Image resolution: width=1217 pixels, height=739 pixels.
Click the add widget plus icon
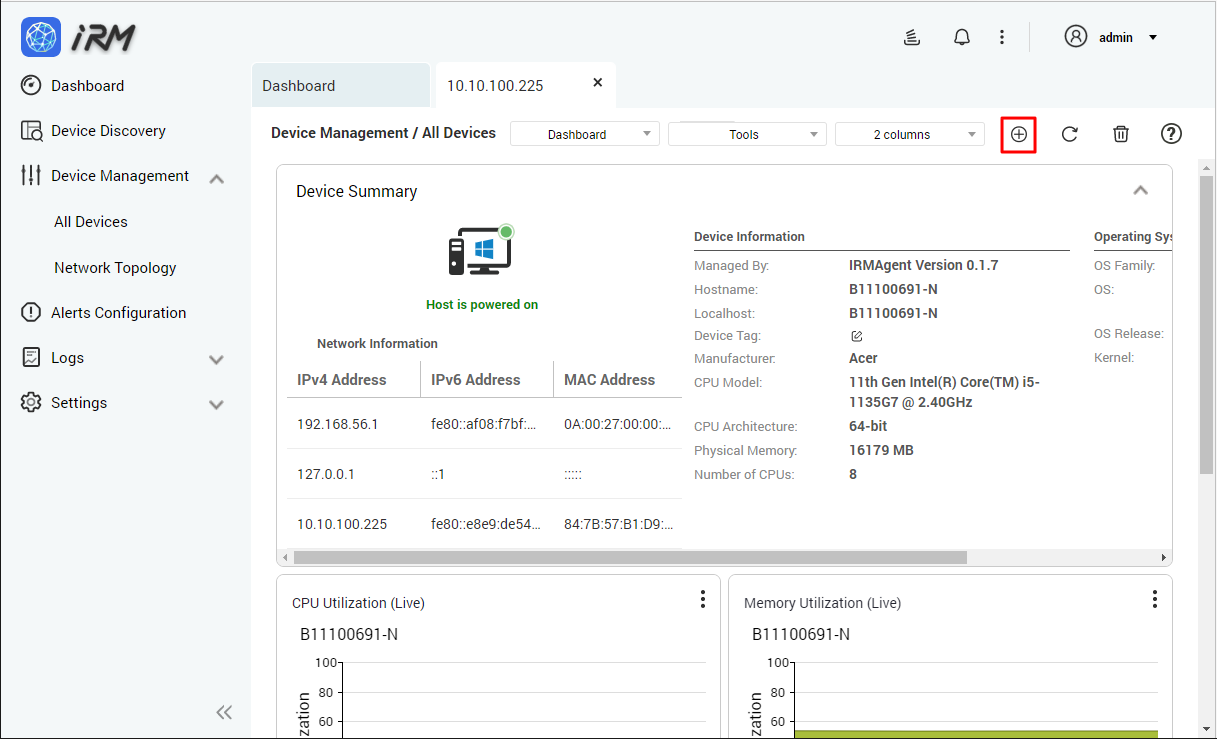tap(1017, 133)
